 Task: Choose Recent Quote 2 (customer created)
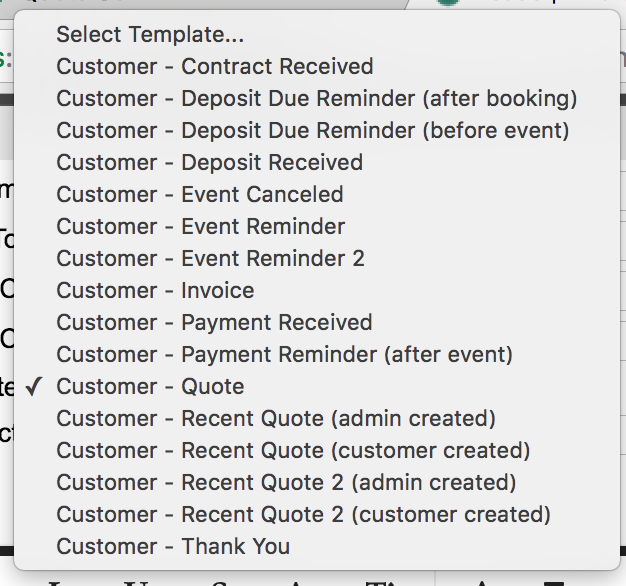pos(303,515)
